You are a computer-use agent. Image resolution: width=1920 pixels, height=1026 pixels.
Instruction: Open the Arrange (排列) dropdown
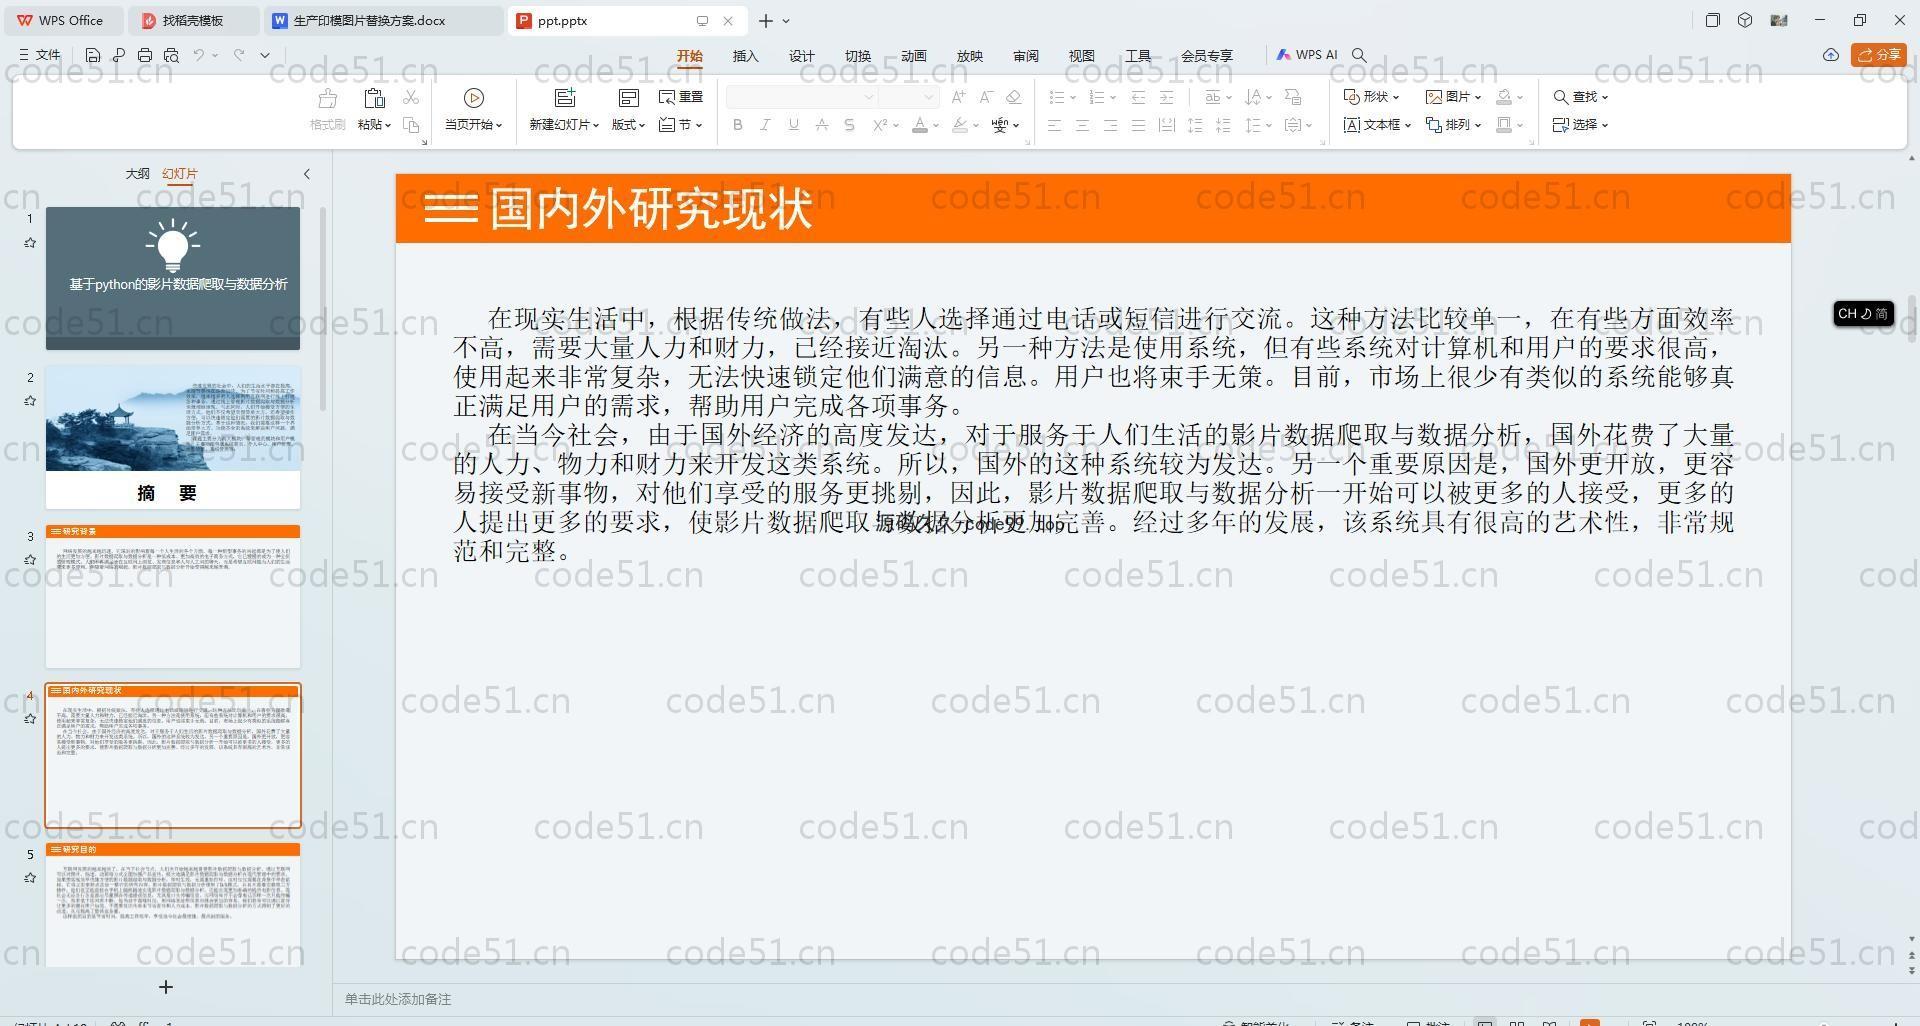coord(1453,125)
